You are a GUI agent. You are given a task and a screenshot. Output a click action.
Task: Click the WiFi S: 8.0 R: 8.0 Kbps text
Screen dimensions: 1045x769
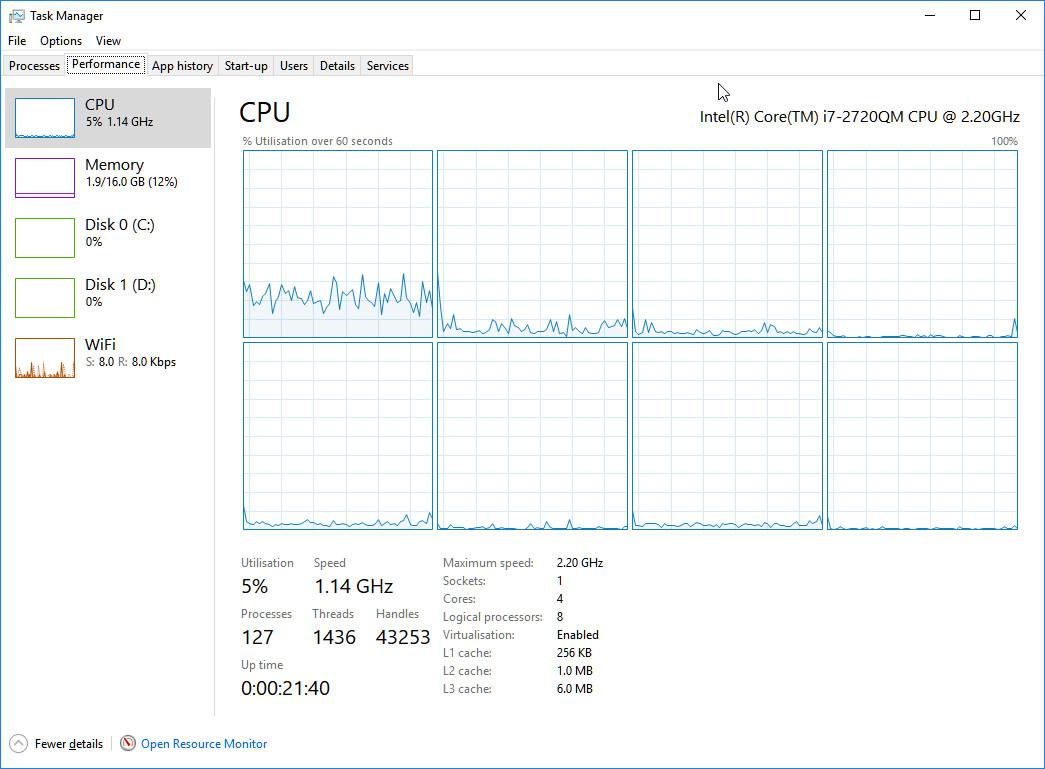[x=131, y=362]
